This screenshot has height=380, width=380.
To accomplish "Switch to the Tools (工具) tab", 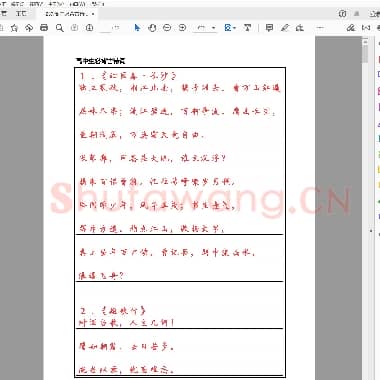I will 22,14.
